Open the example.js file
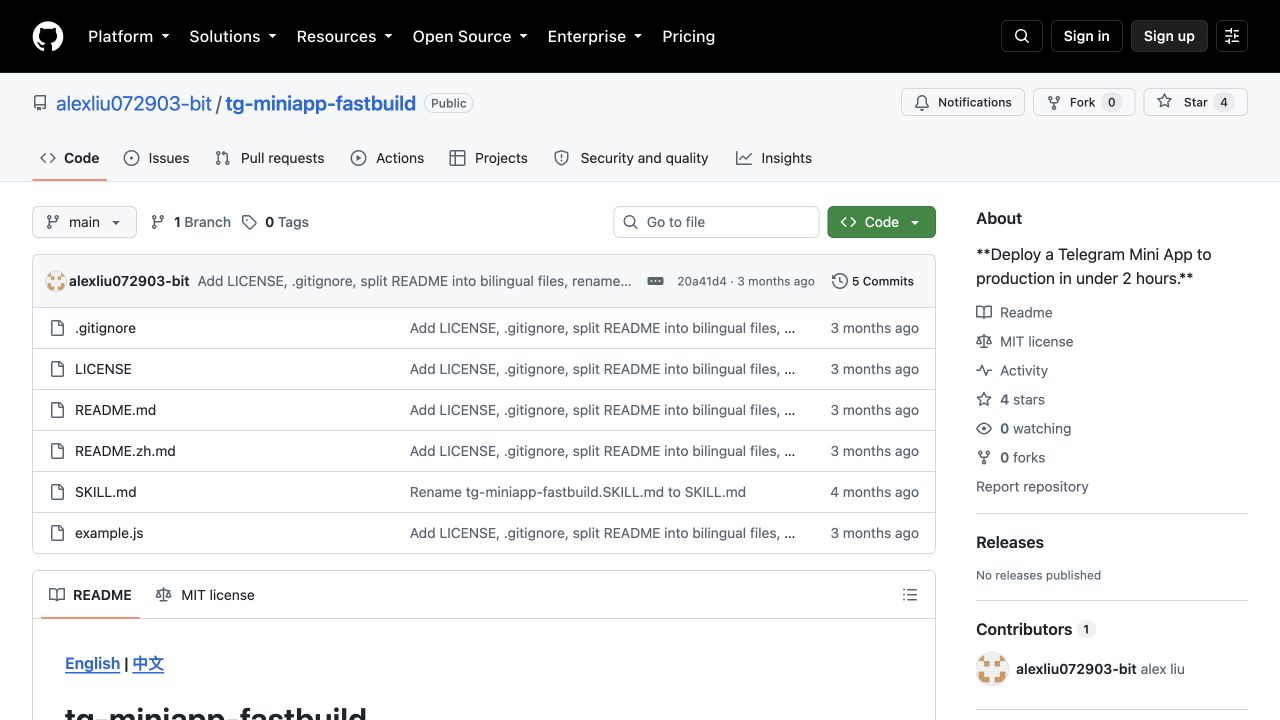Image resolution: width=1280 pixels, height=720 pixels. point(109,533)
